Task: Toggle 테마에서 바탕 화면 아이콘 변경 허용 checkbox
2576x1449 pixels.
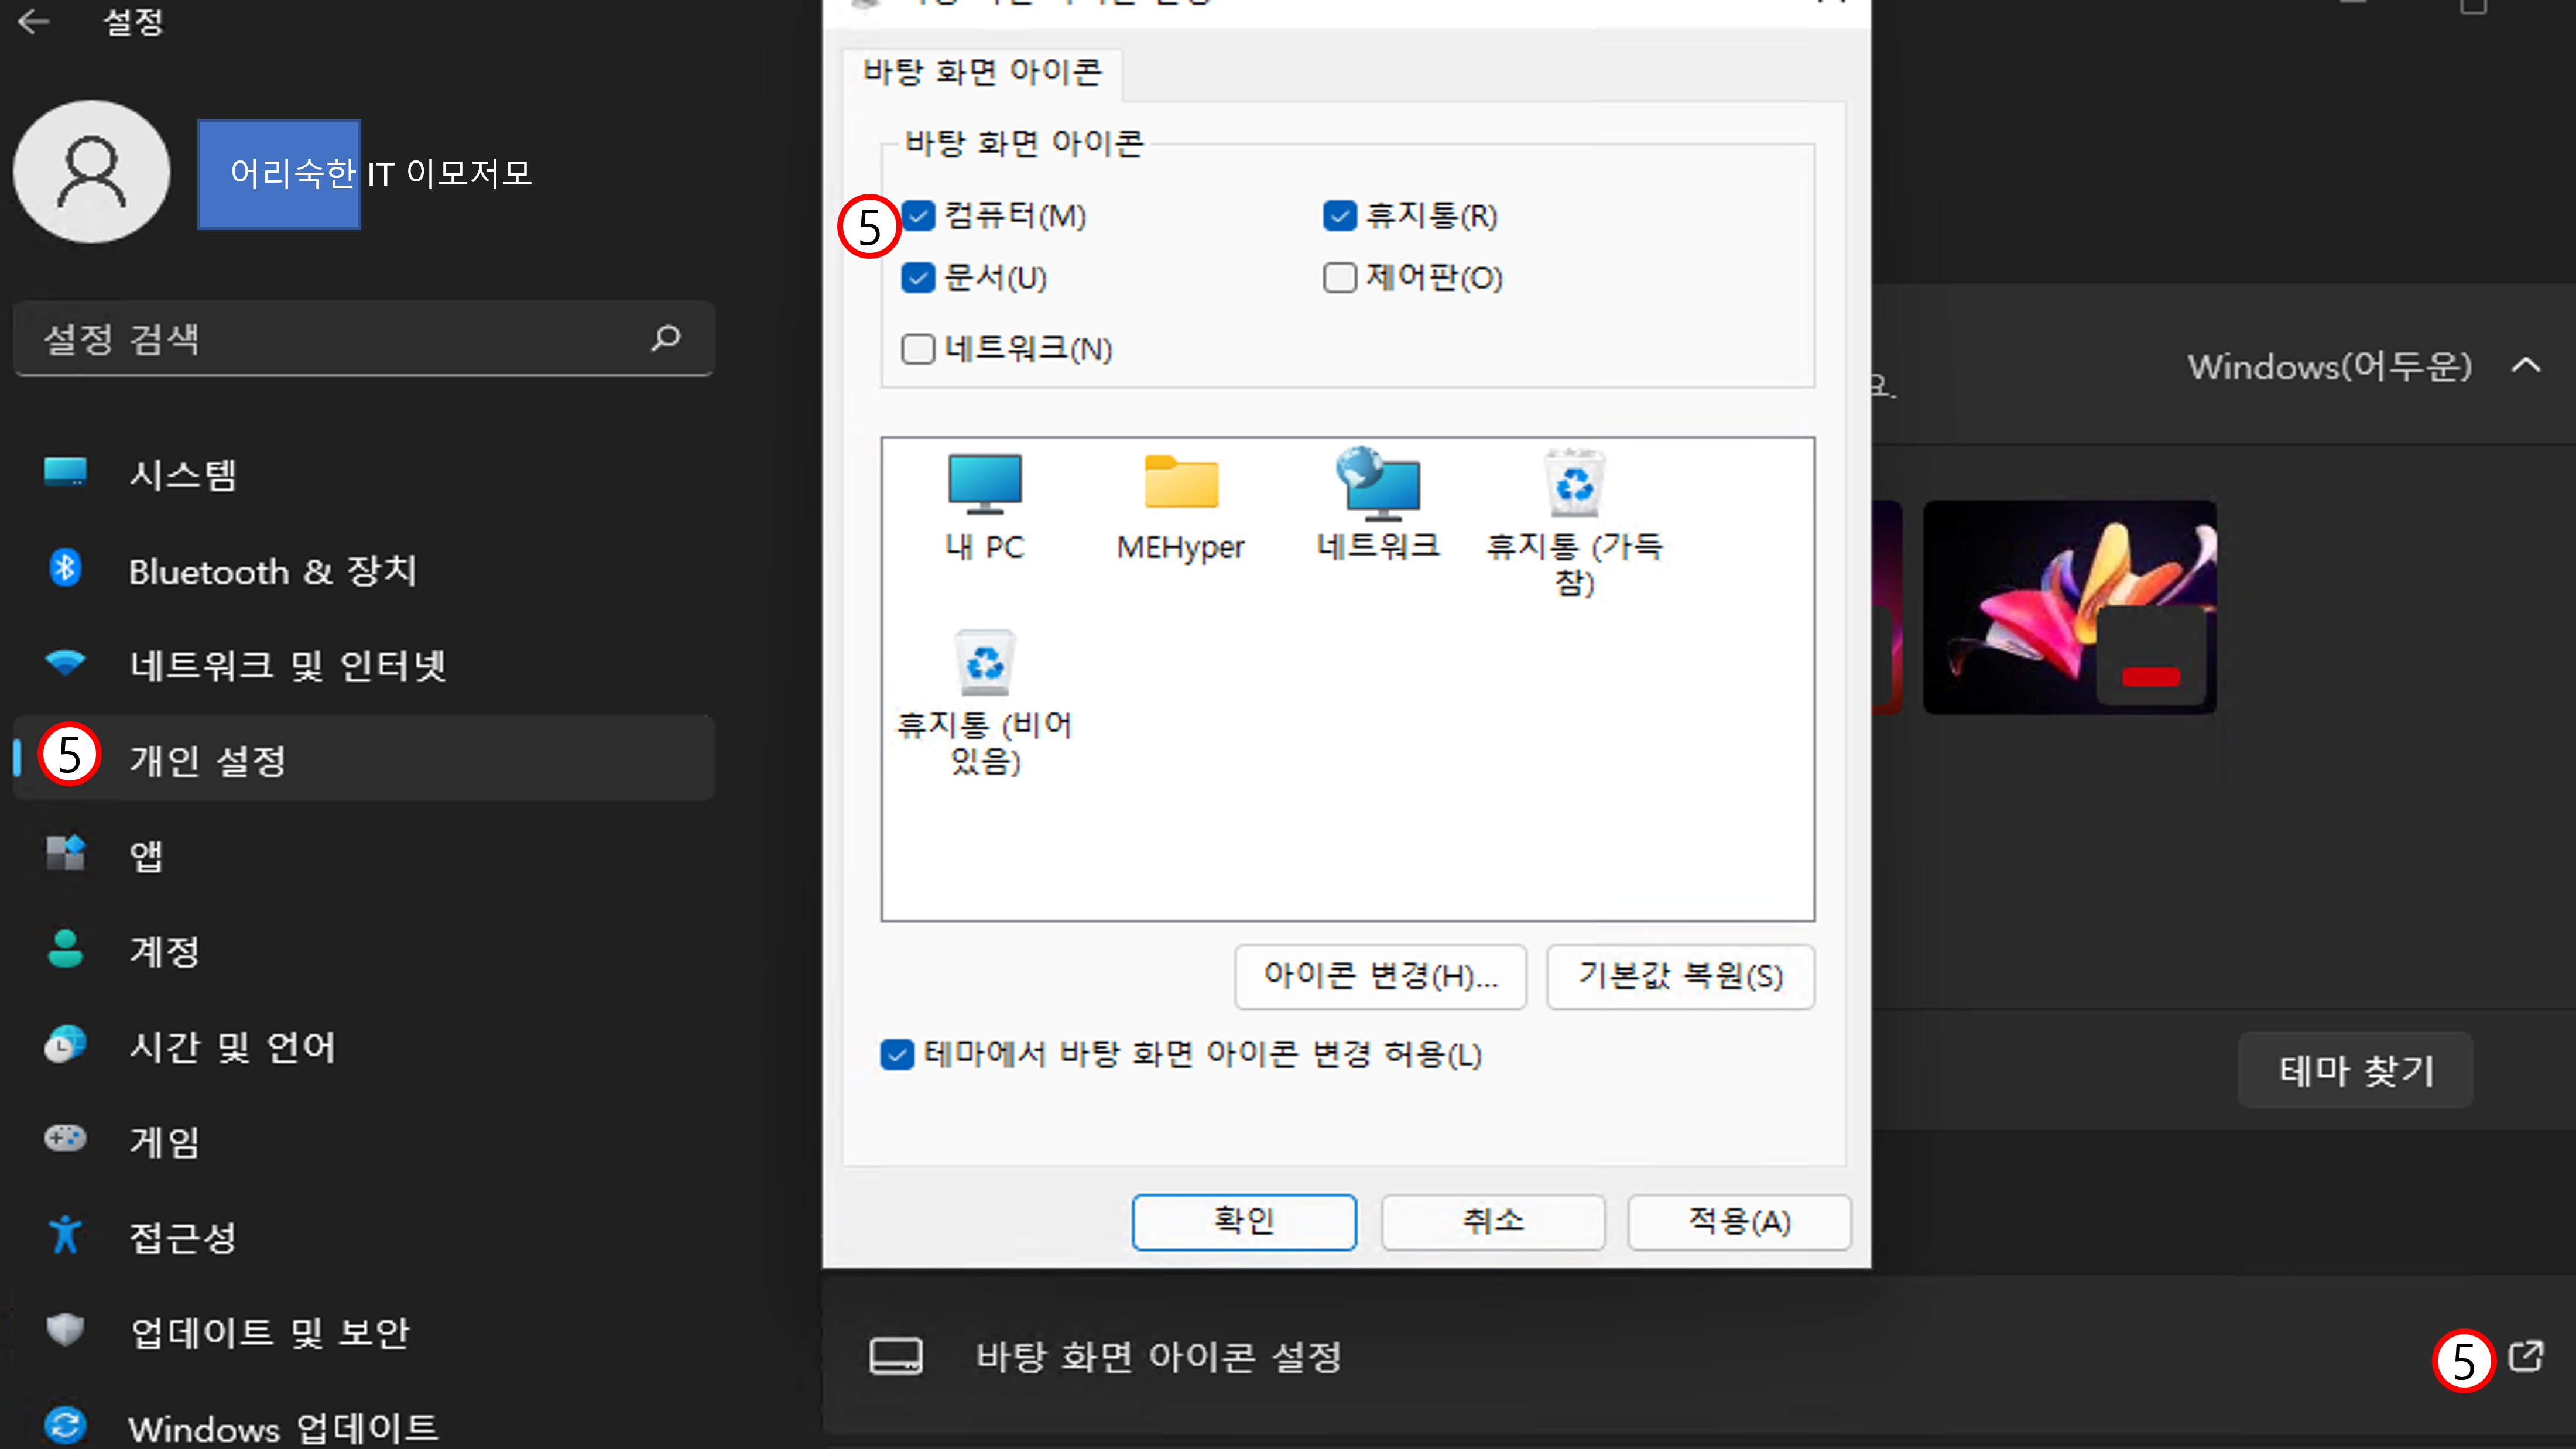Action: [897, 1054]
